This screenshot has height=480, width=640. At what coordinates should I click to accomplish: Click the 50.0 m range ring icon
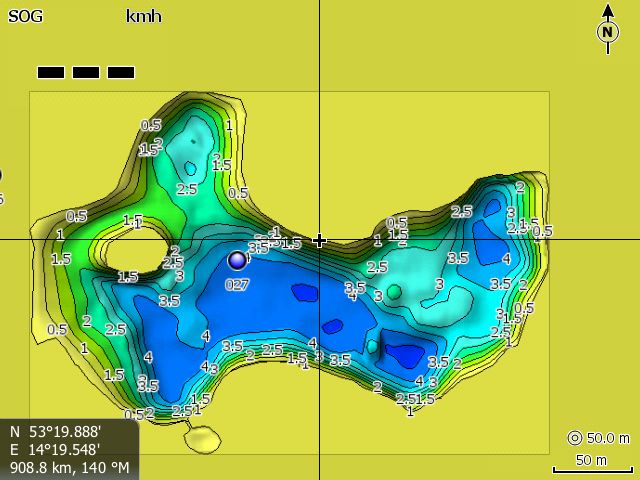(x=574, y=438)
